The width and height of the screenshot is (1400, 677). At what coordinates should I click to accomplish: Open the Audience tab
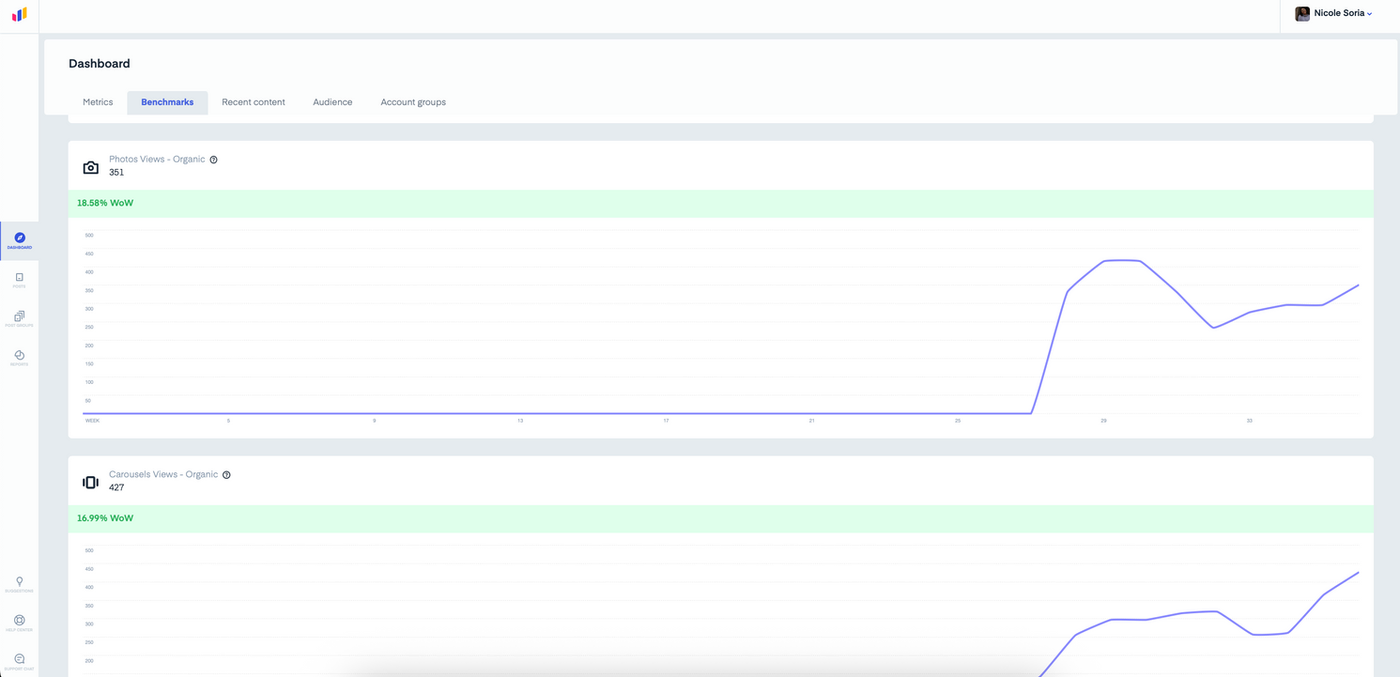[x=332, y=102]
